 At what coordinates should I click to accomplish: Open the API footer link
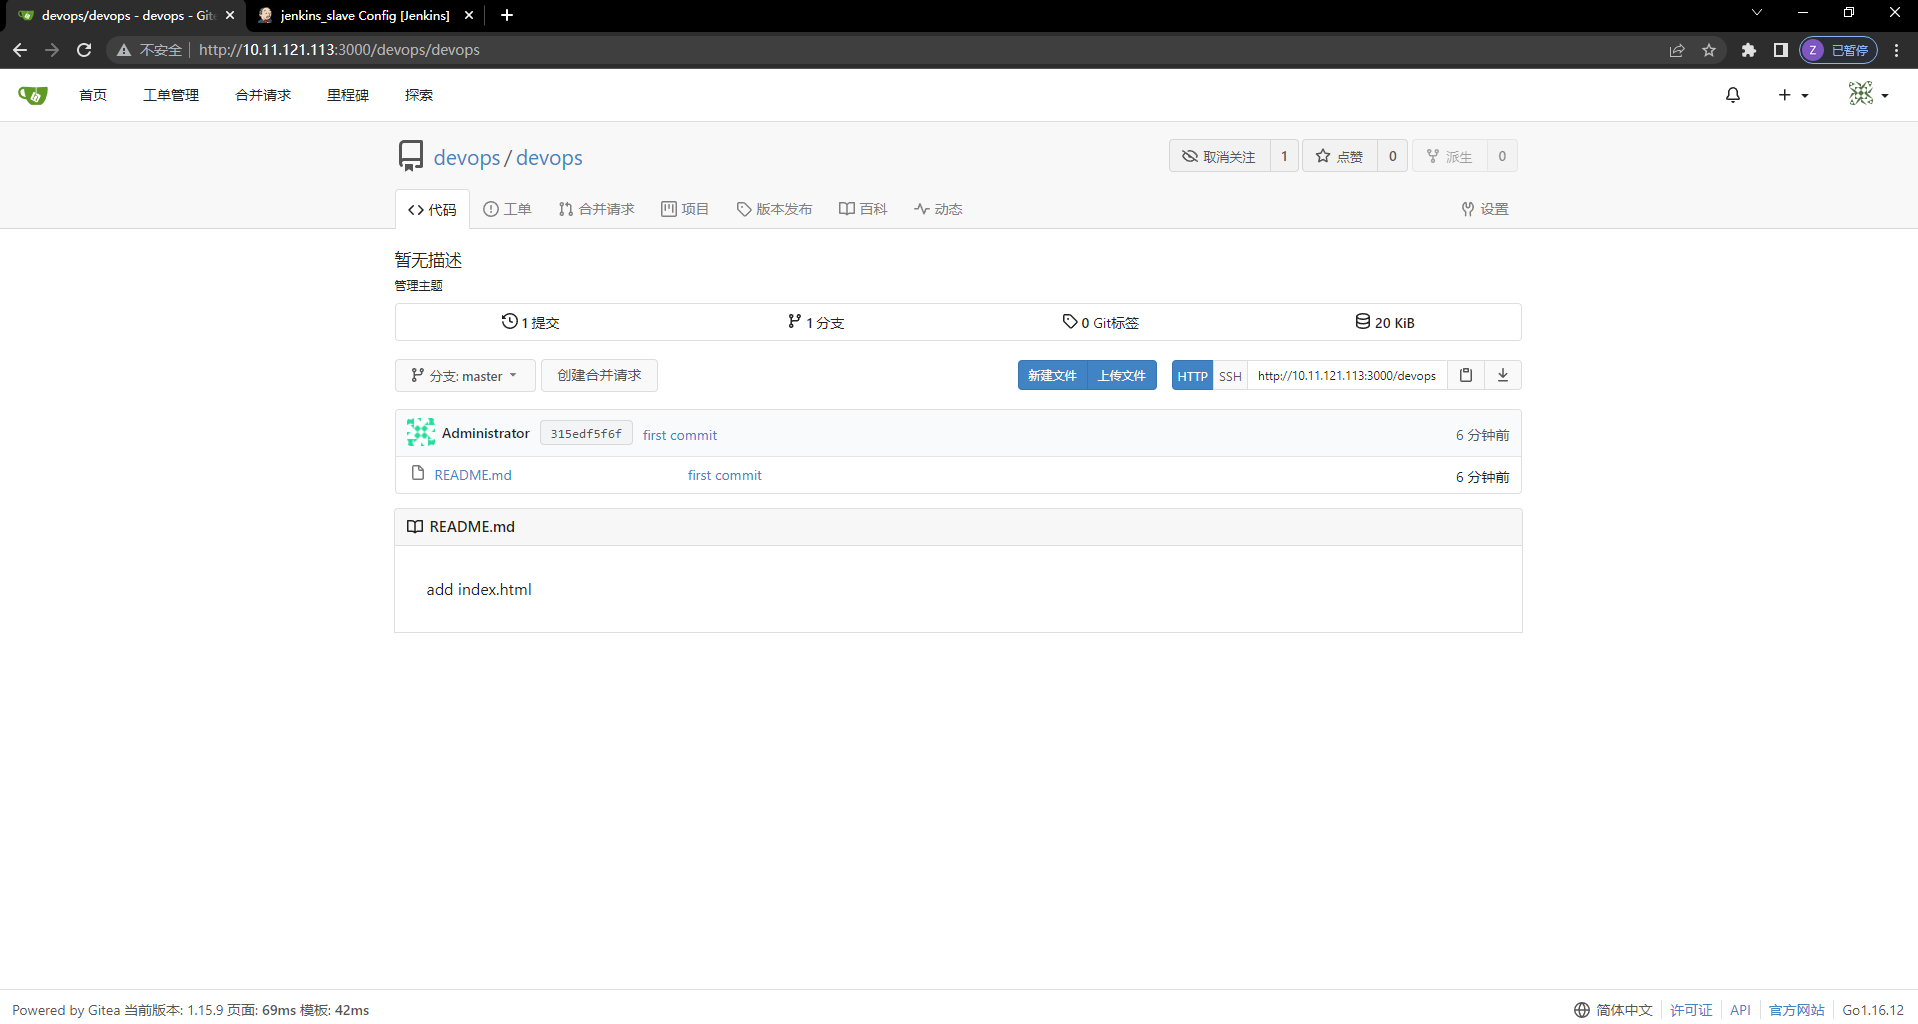1740,1010
